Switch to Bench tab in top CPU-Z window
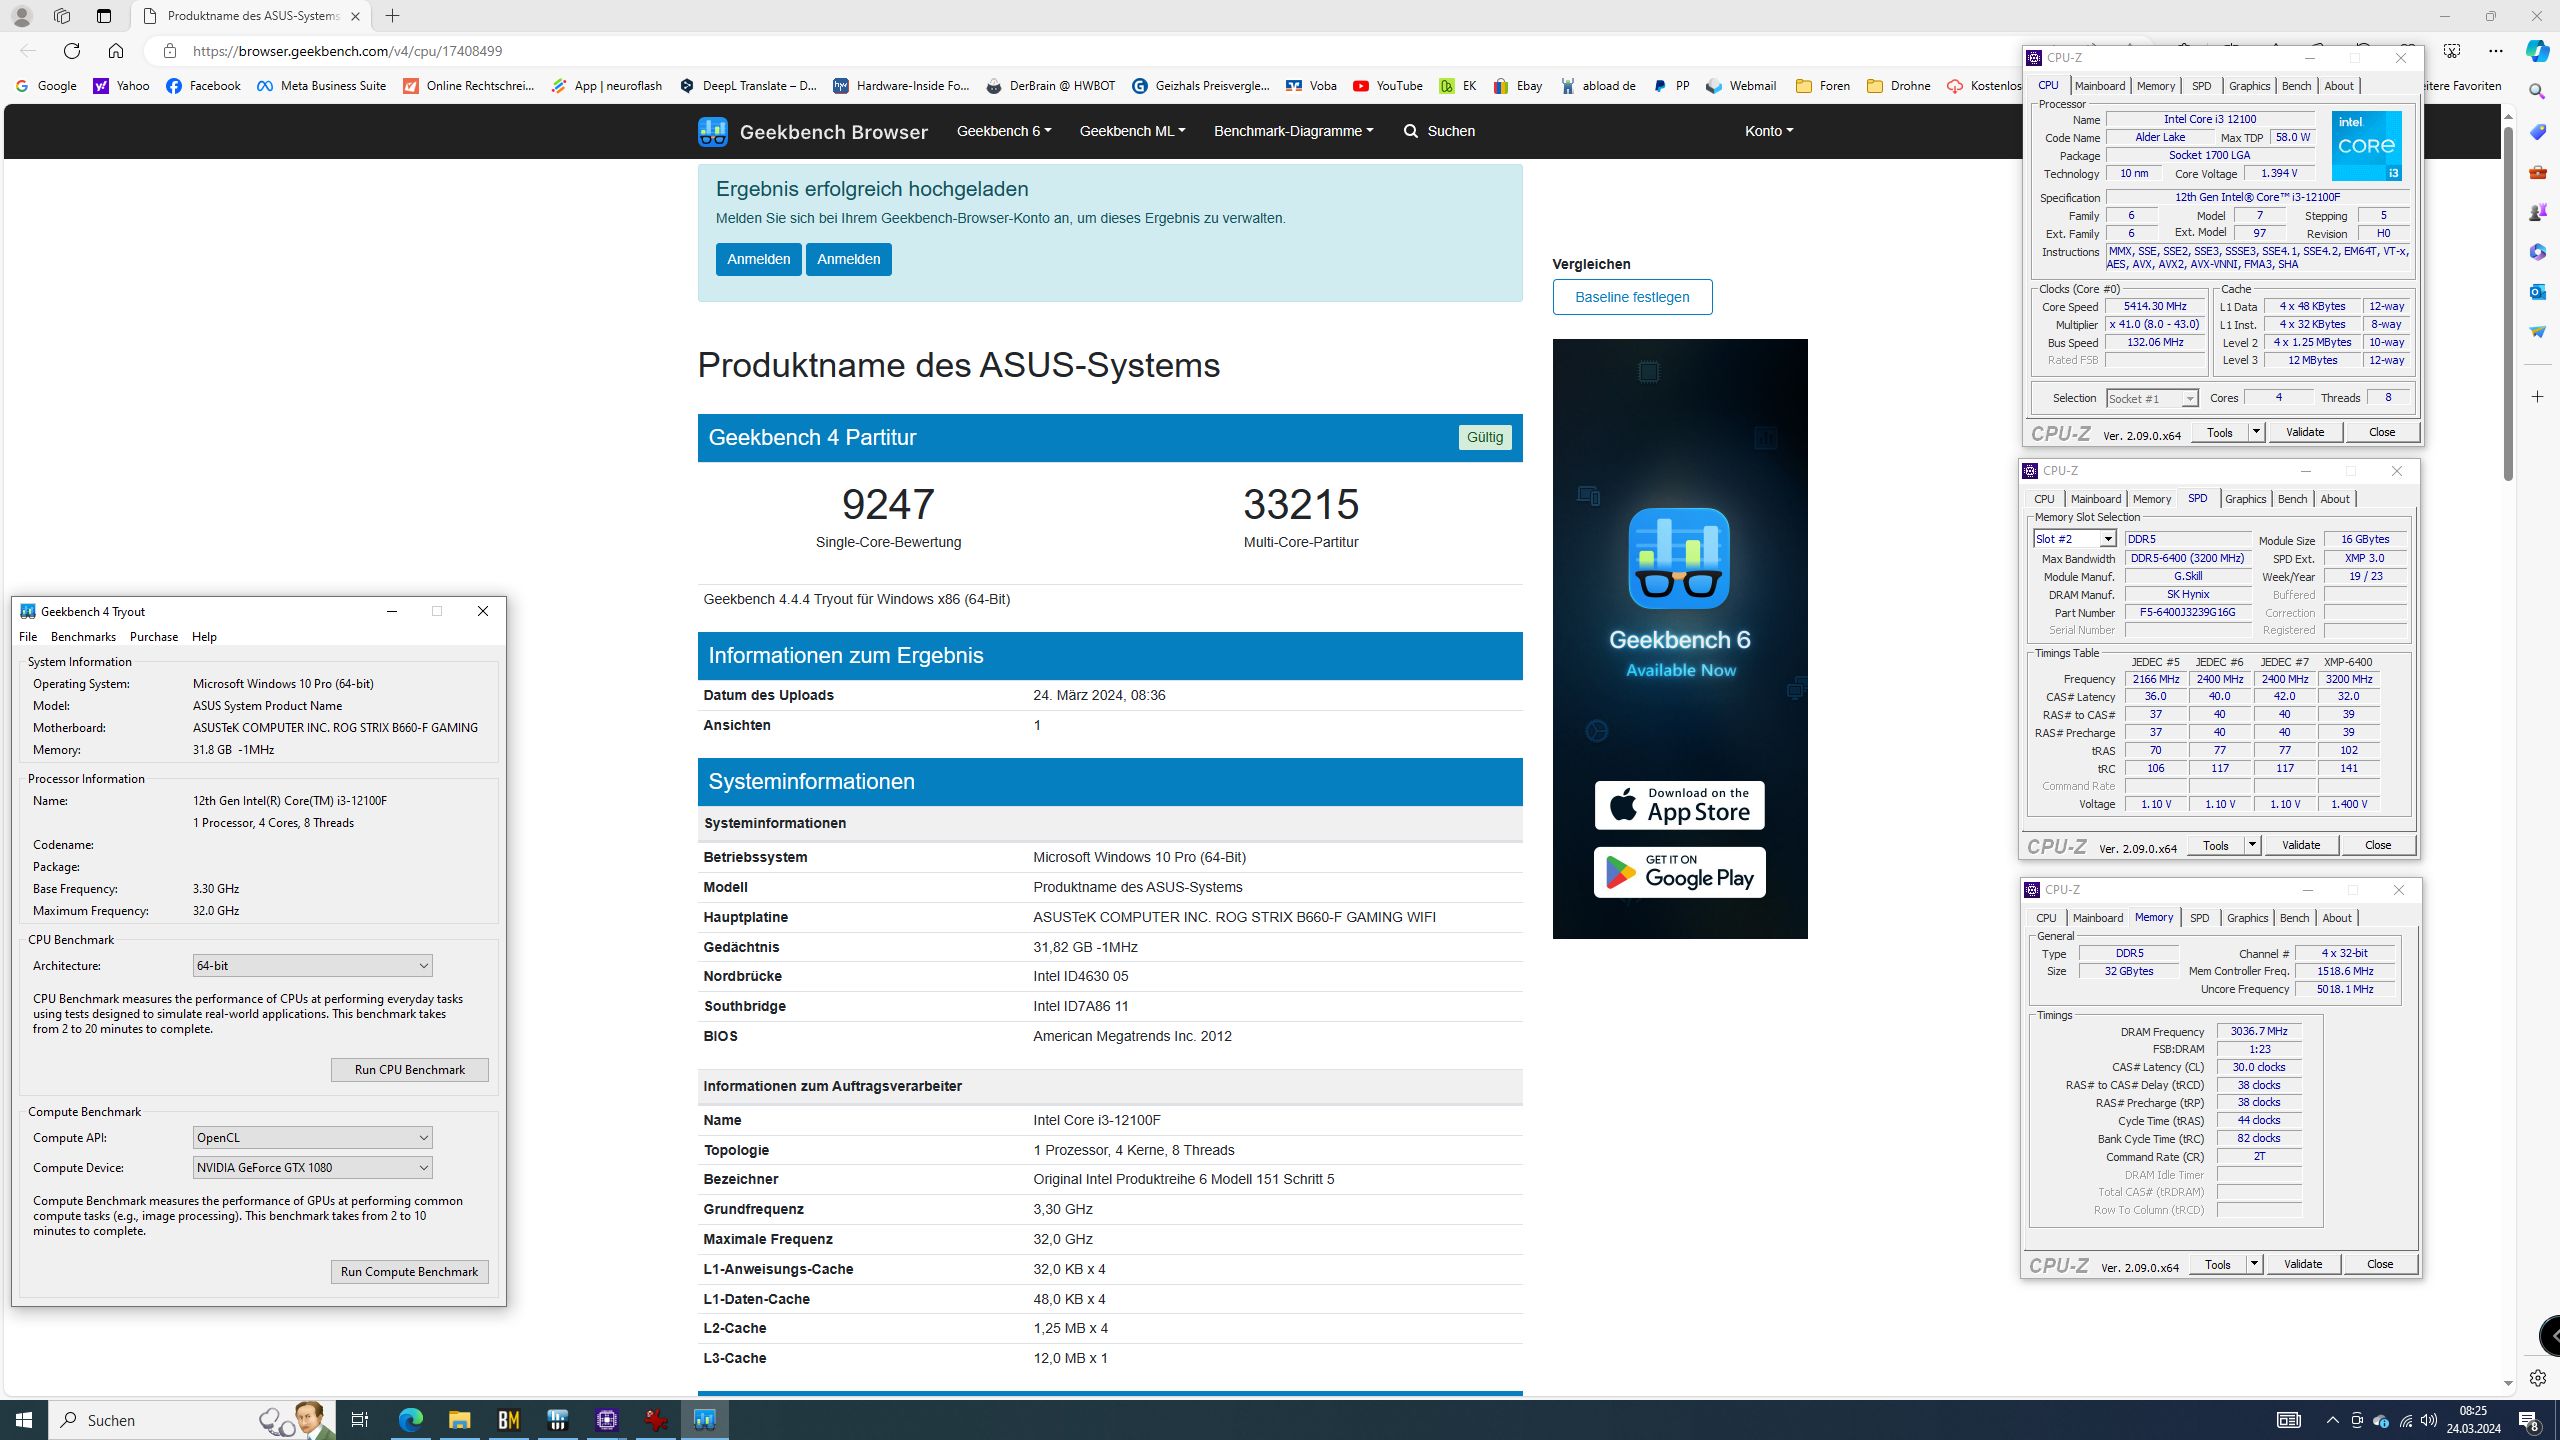Screen dimensions: 2560x1440 point(2296,86)
